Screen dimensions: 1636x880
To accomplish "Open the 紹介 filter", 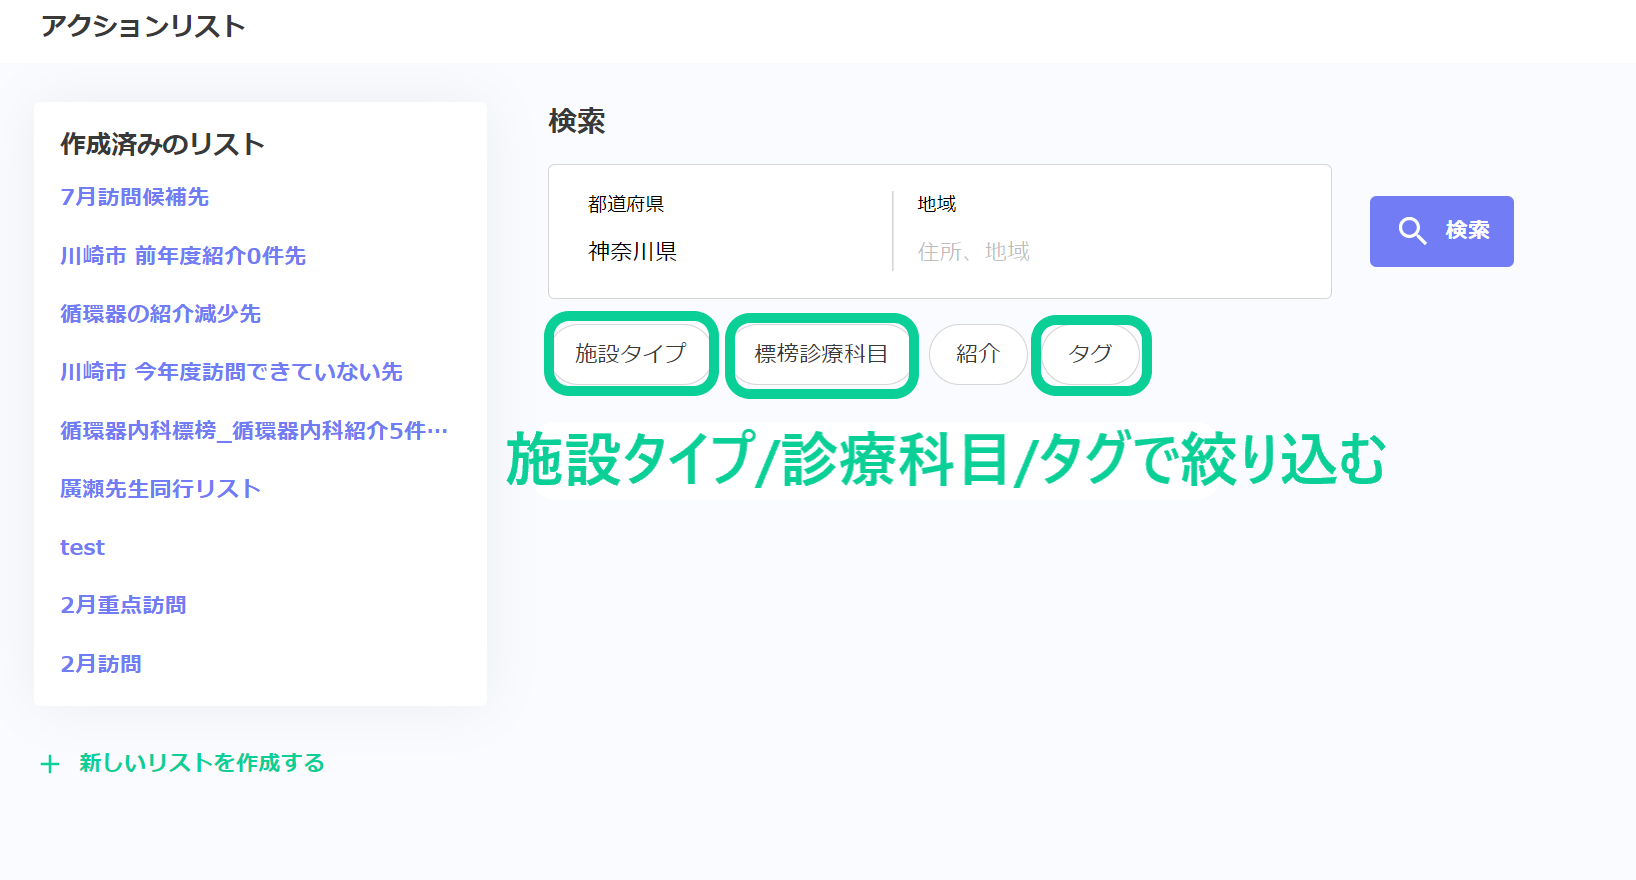I will click(x=978, y=354).
